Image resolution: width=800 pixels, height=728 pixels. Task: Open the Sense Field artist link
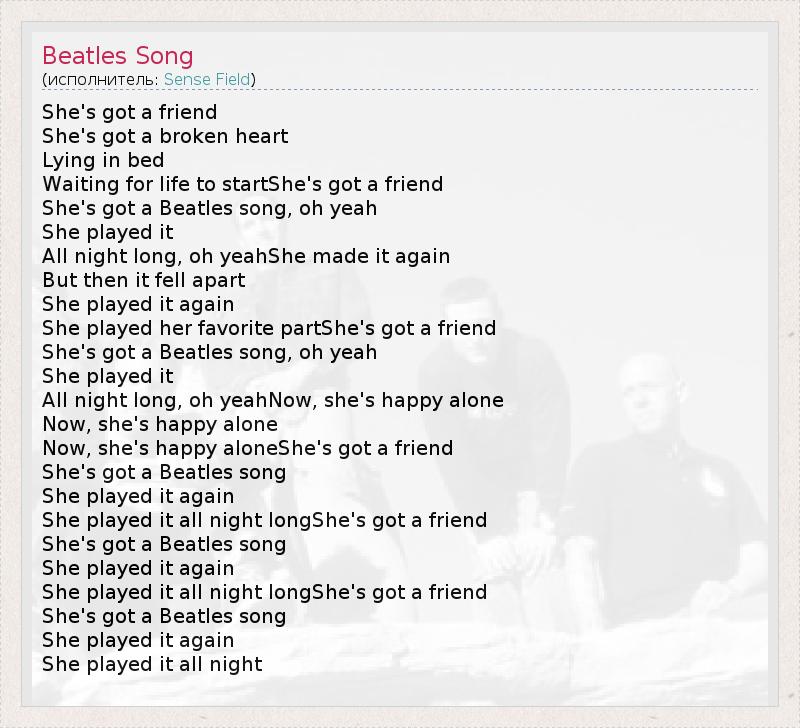[207, 79]
